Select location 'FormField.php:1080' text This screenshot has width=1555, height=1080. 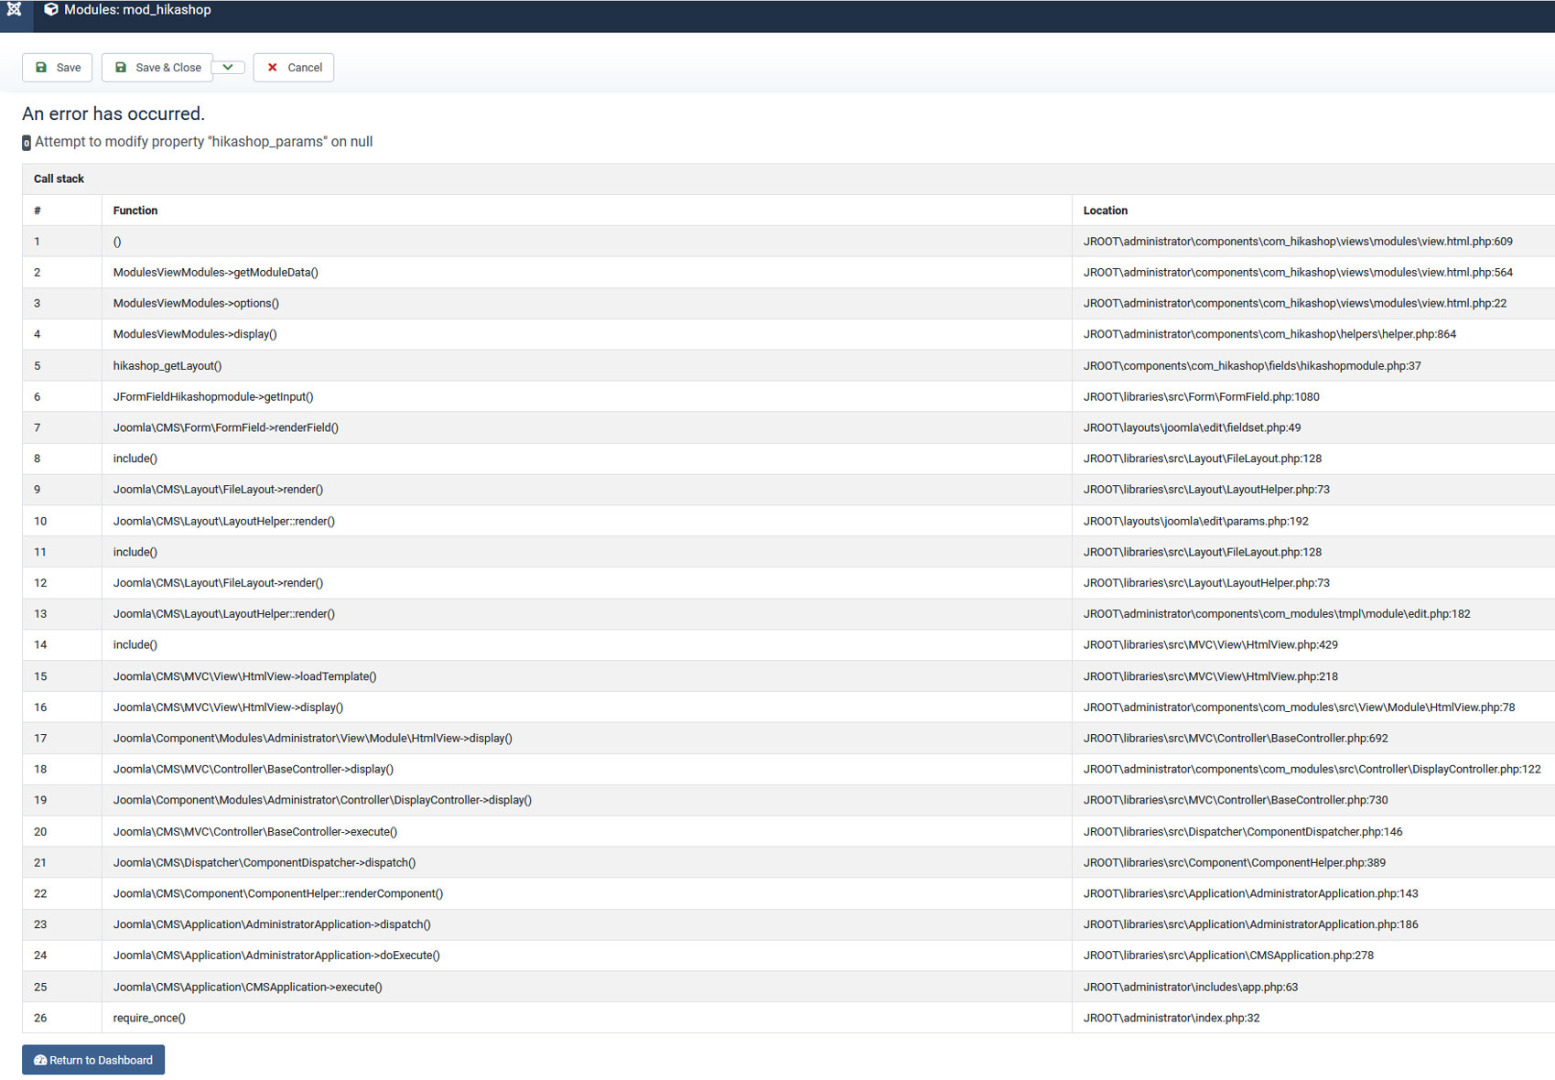coord(1271,397)
